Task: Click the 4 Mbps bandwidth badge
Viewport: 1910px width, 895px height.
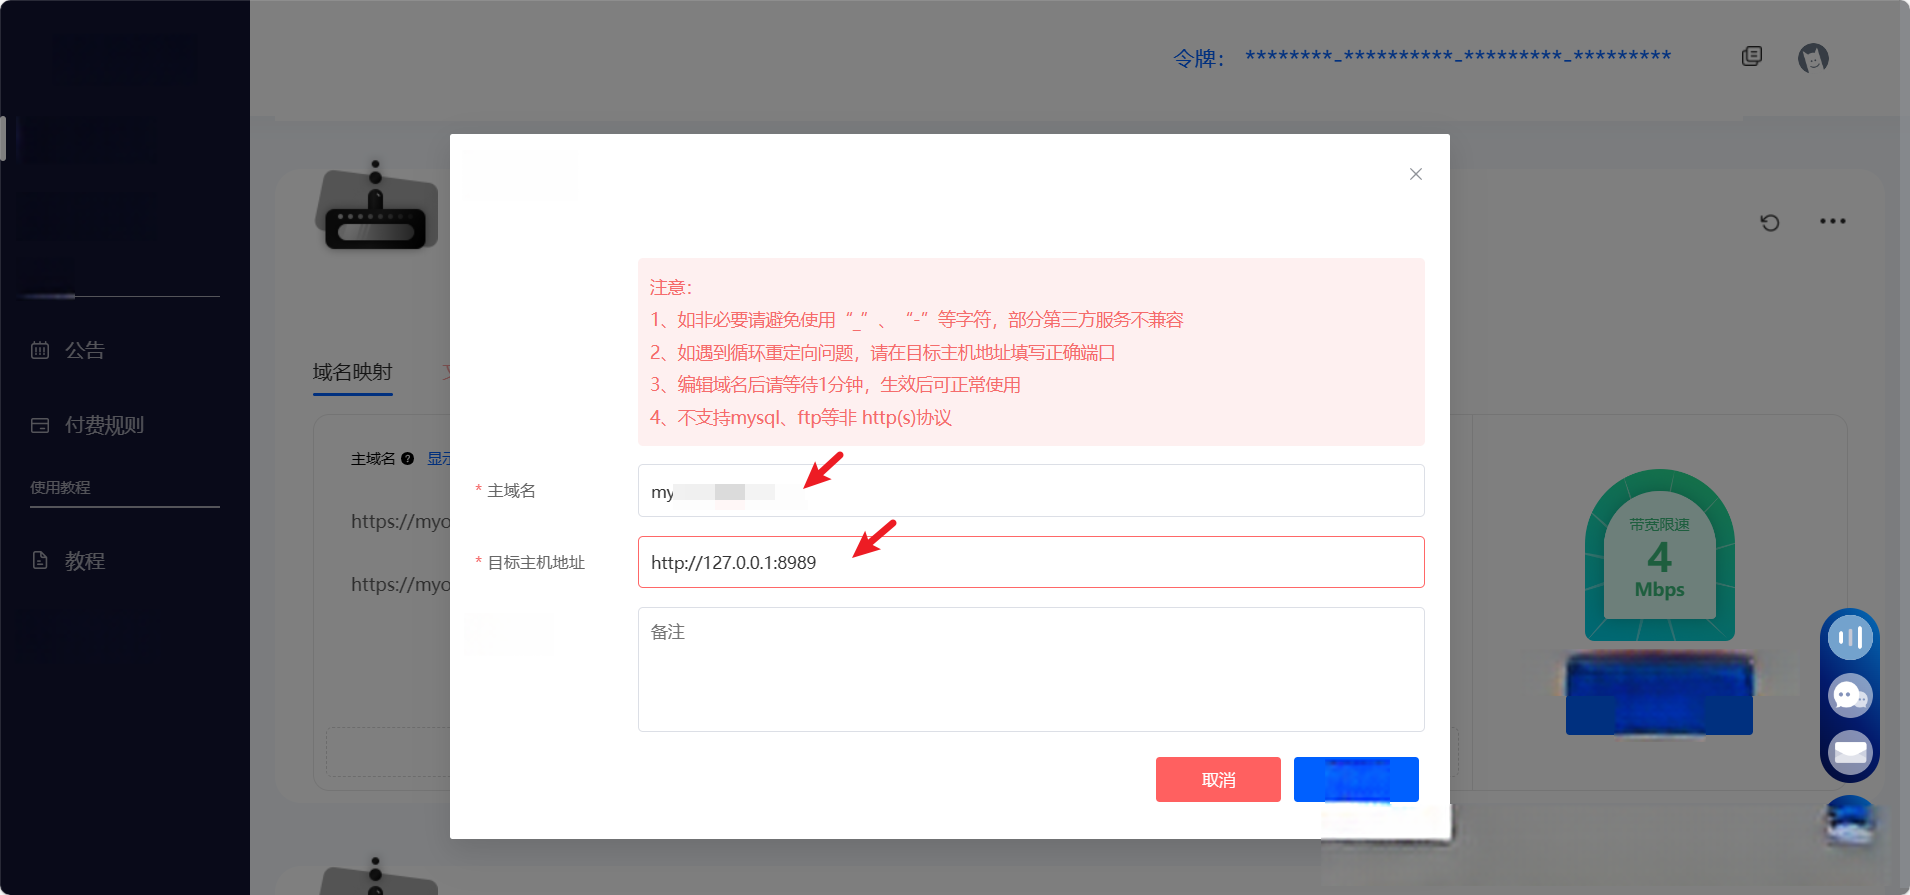Action: click(1660, 556)
